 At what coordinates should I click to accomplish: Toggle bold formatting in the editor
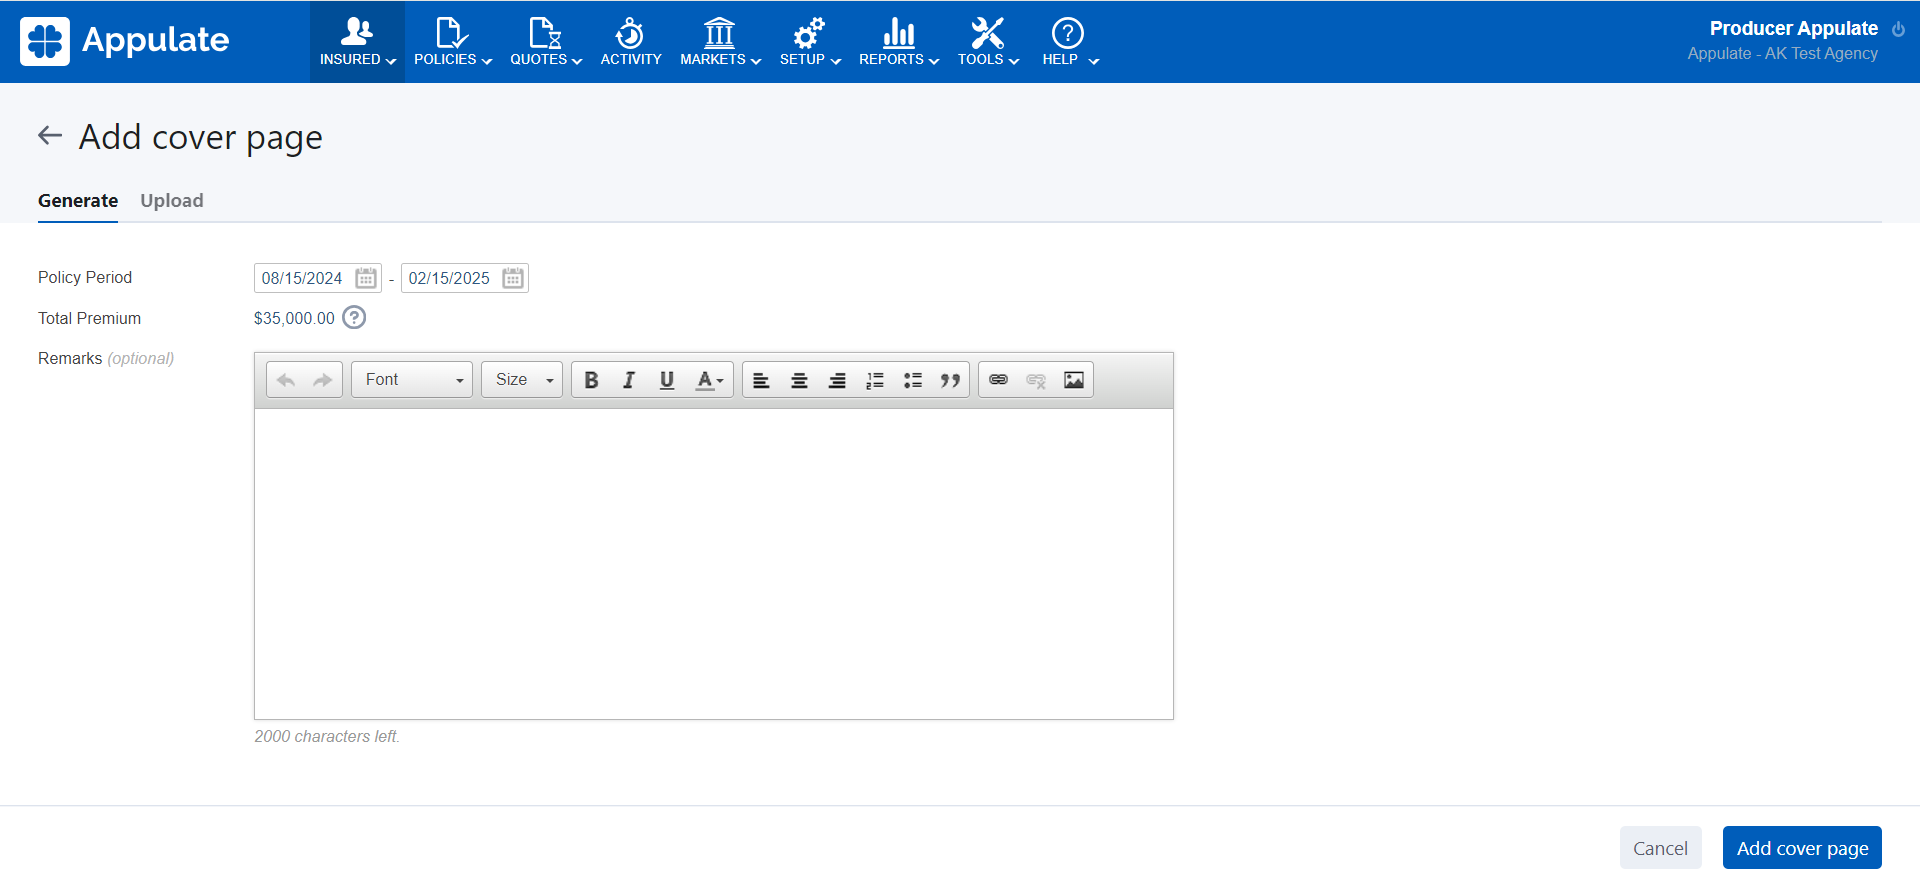click(591, 380)
